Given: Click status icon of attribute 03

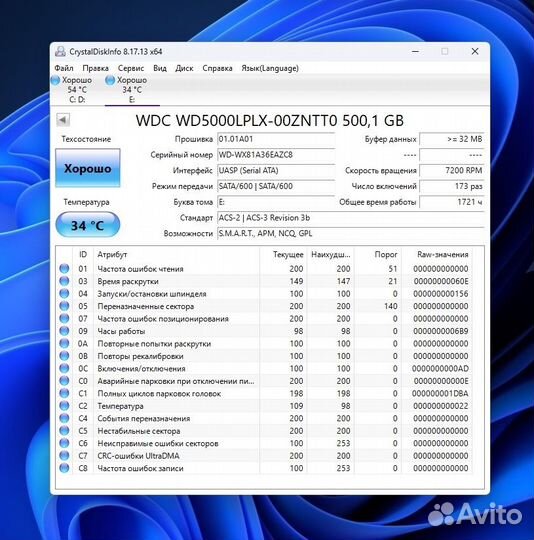Looking at the screenshot, I should (64, 281).
